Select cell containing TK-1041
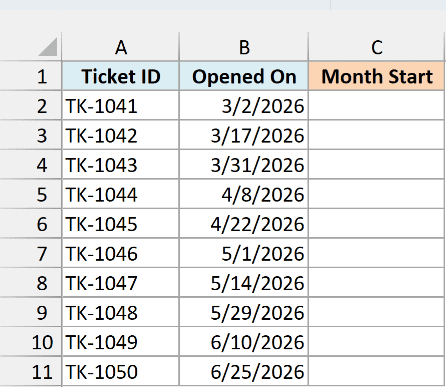The width and height of the screenshot is (446, 387). [121, 105]
